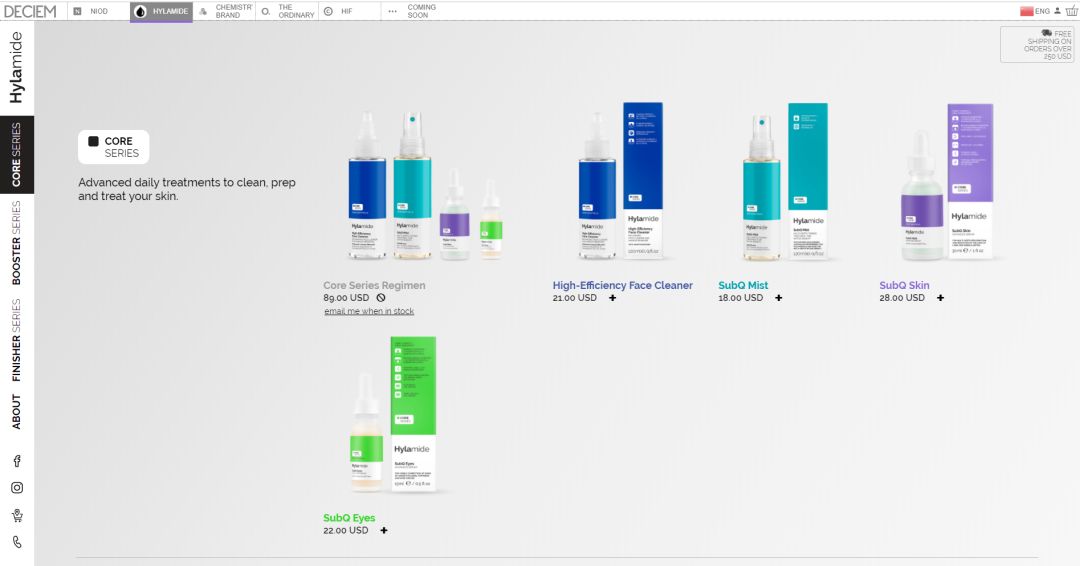Open the Booster Series sidebar section
The width and height of the screenshot is (1080, 566).
click(16, 243)
